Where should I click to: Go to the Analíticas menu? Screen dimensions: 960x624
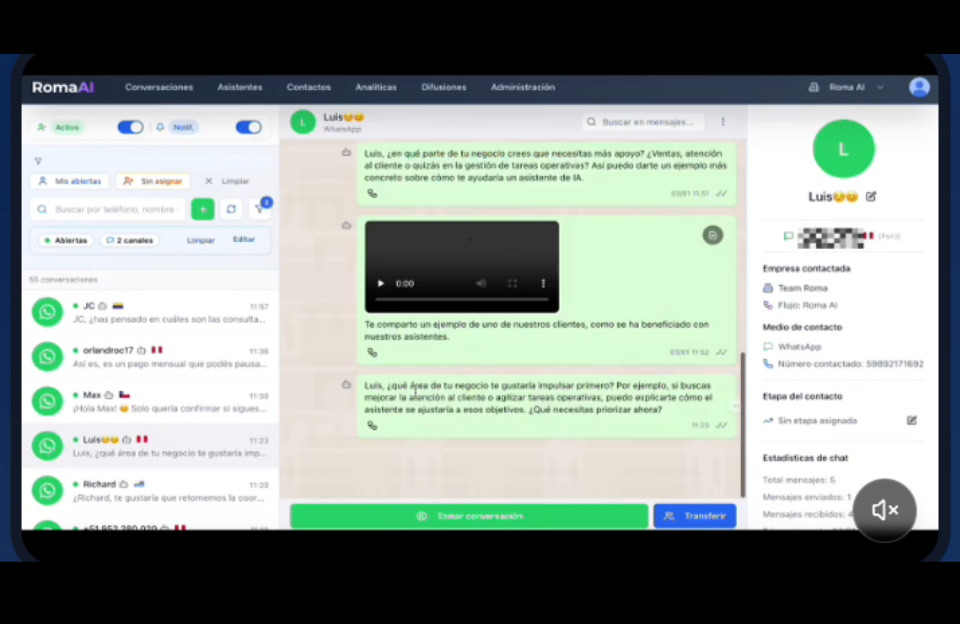376,87
